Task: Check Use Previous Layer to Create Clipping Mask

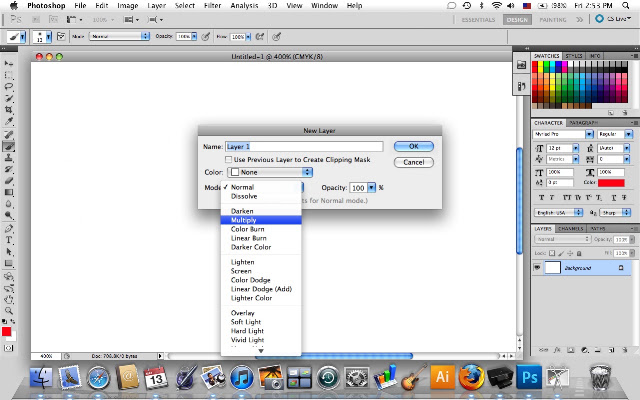Action: click(x=229, y=160)
